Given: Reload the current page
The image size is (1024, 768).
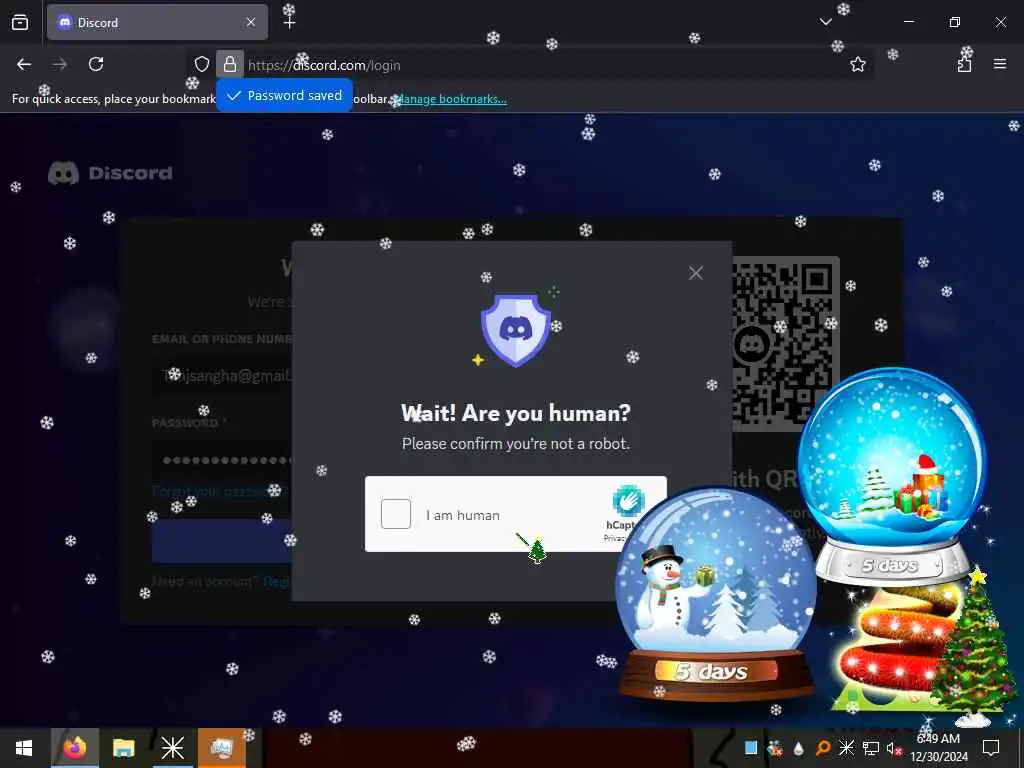Looking at the screenshot, I should click(x=96, y=64).
